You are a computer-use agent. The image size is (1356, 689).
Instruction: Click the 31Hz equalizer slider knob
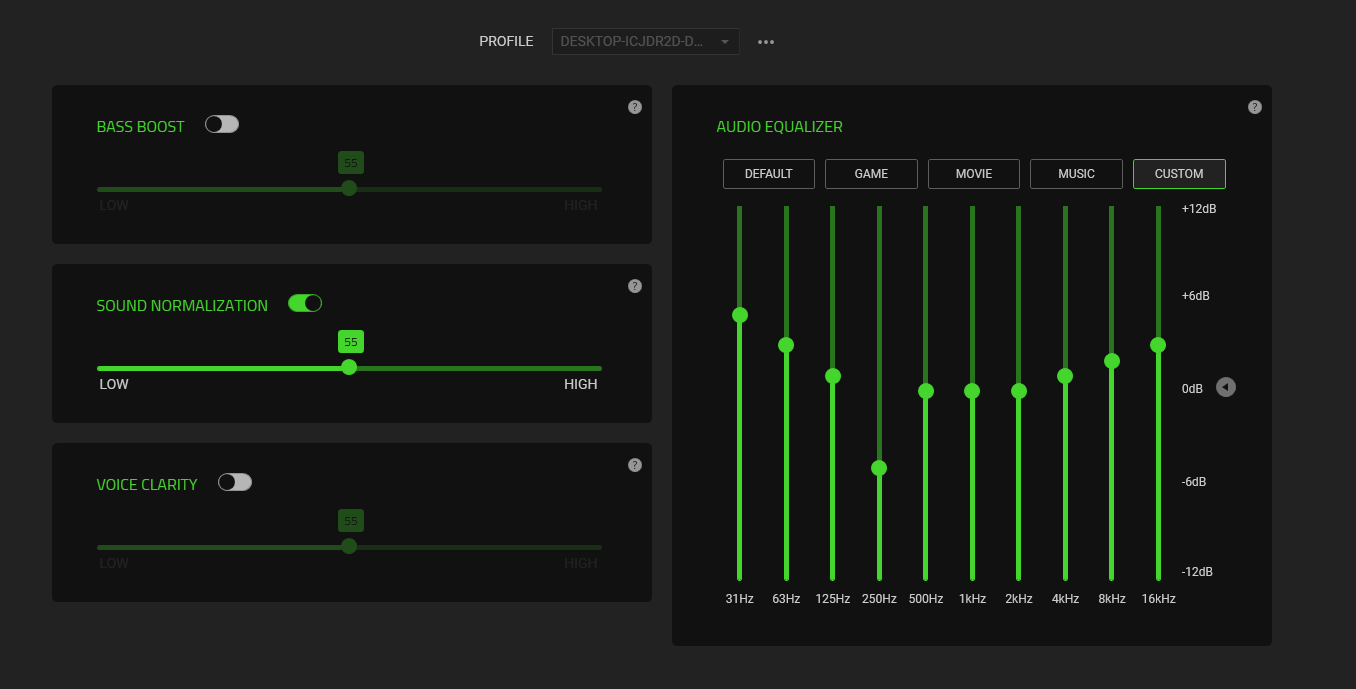tap(740, 315)
